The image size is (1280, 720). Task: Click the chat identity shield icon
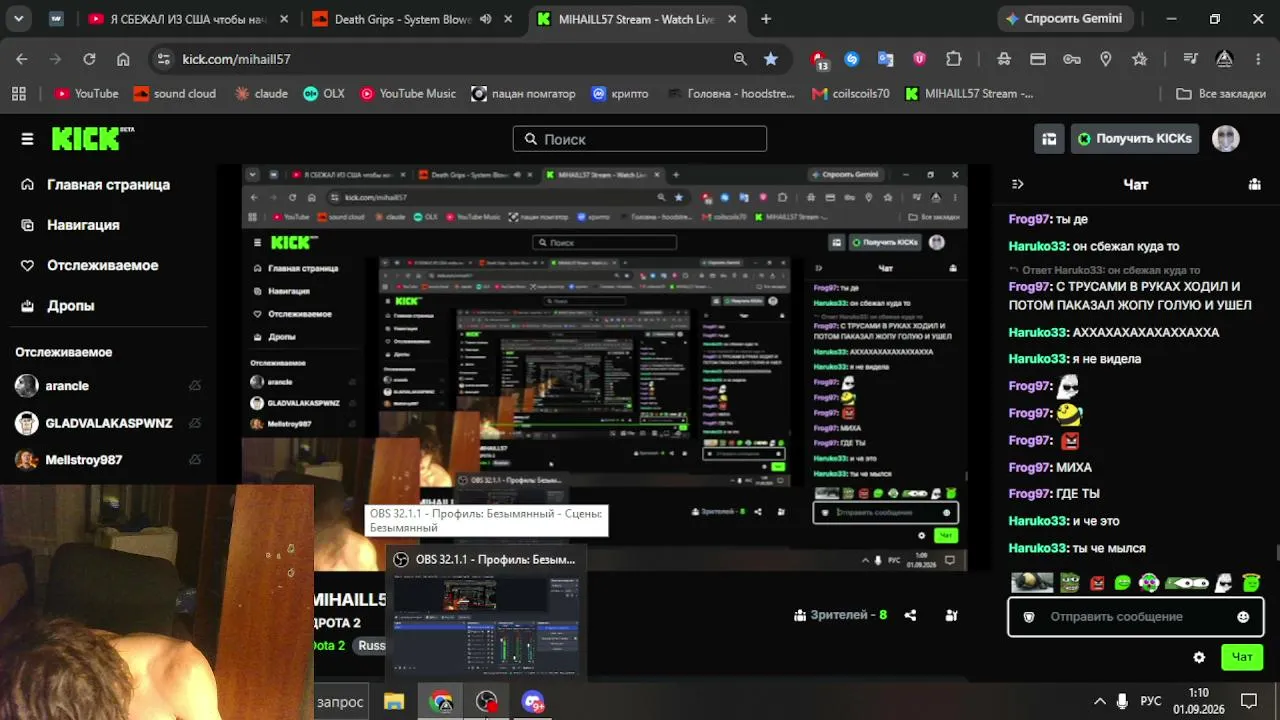click(1029, 617)
